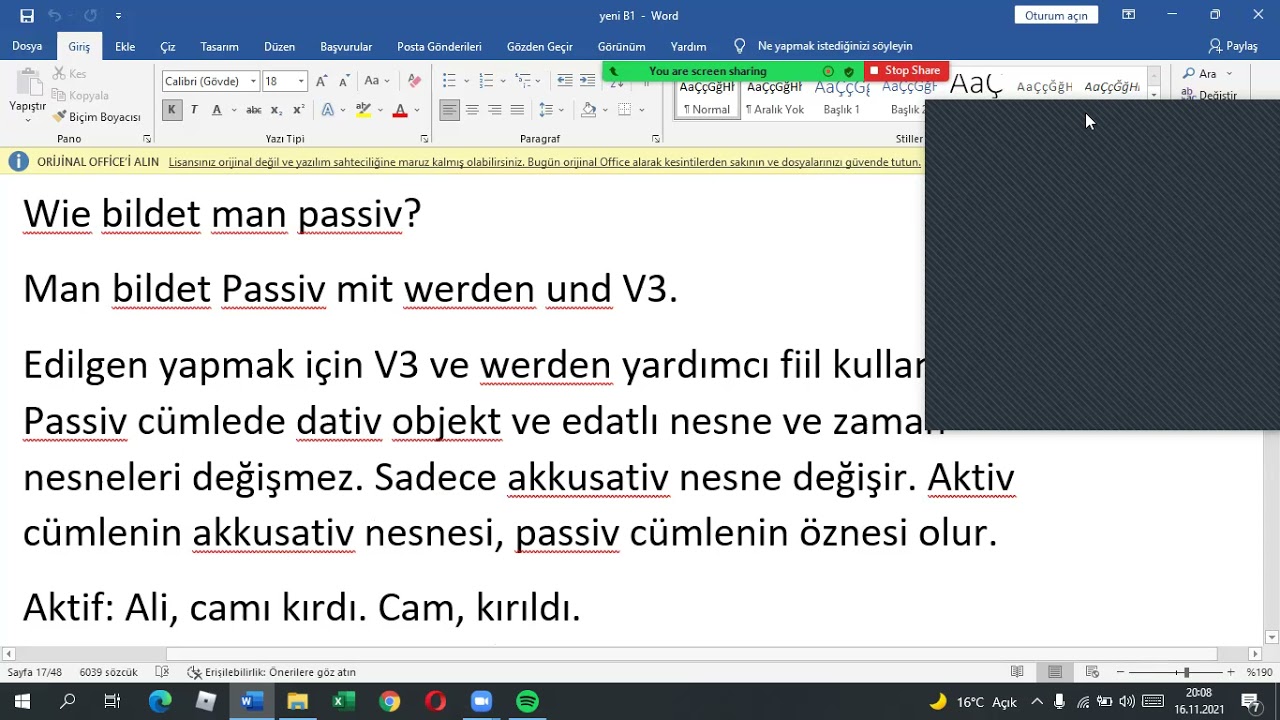Image resolution: width=1280 pixels, height=720 pixels.
Task: Apply yellow text highlight color
Action: tap(362, 110)
